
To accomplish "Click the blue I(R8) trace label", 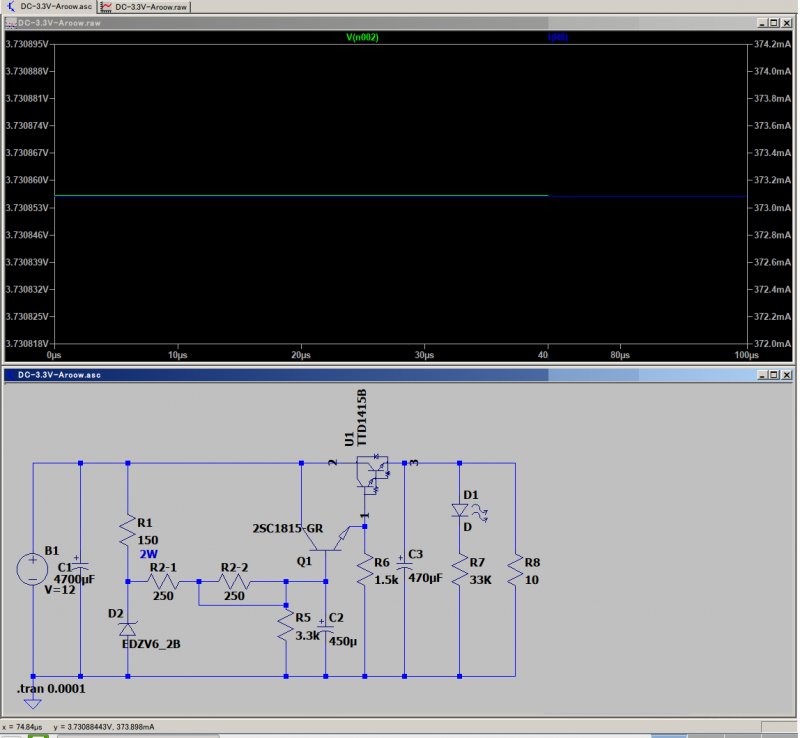I will click(x=558, y=37).
